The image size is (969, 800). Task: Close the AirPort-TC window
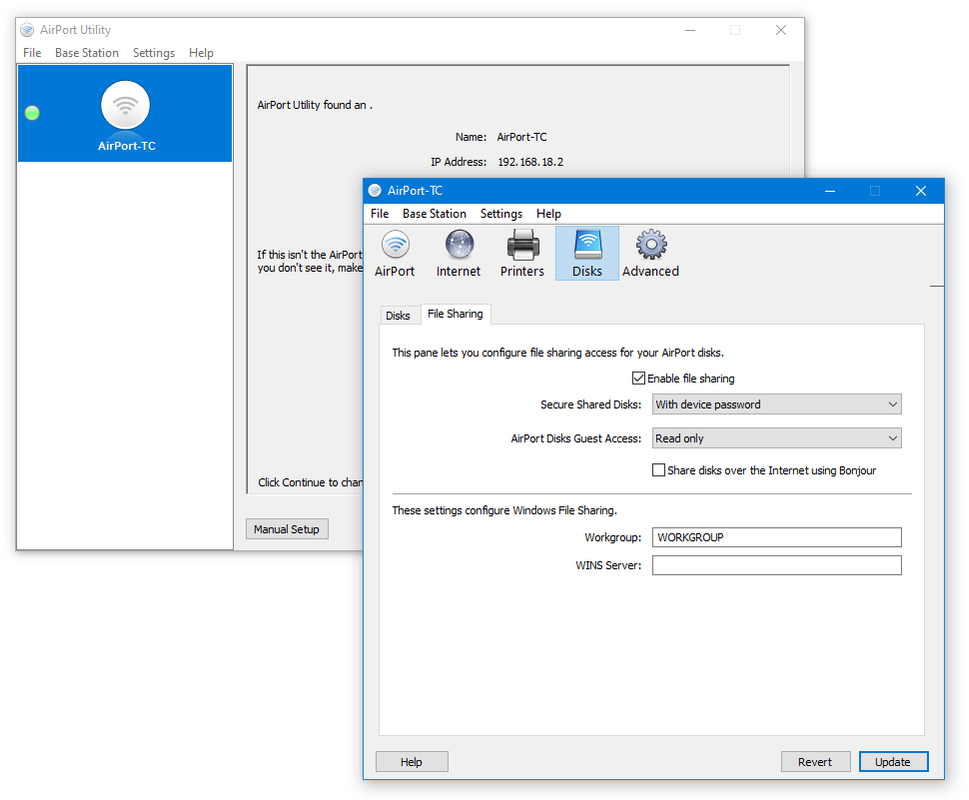coord(921,191)
